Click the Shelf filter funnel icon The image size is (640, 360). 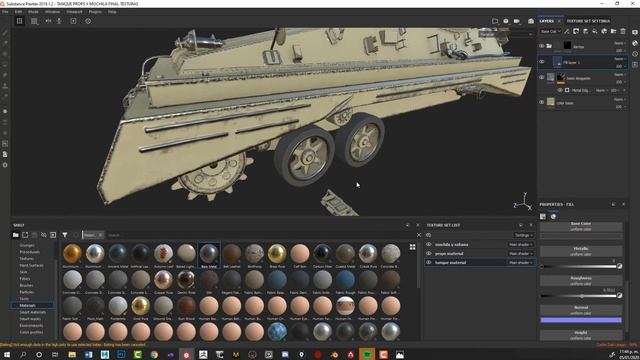pos(64,235)
